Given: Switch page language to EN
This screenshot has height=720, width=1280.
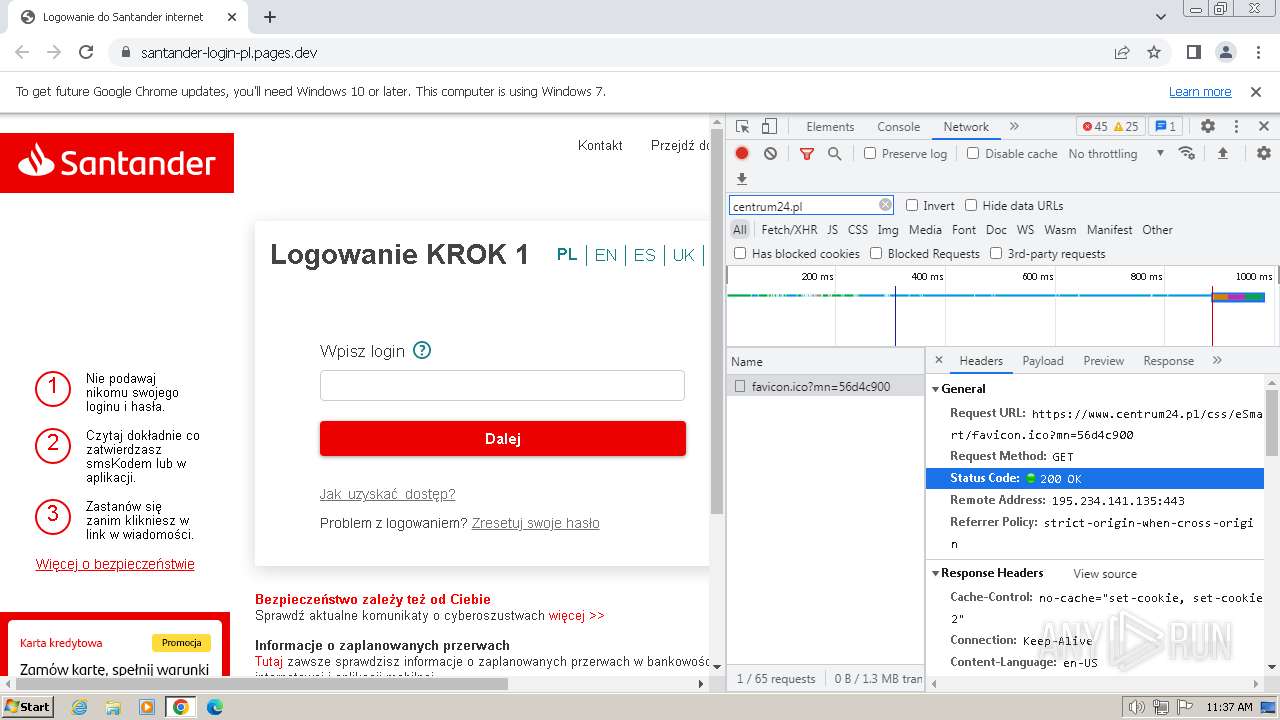Looking at the screenshot, I should pos(606,255).
